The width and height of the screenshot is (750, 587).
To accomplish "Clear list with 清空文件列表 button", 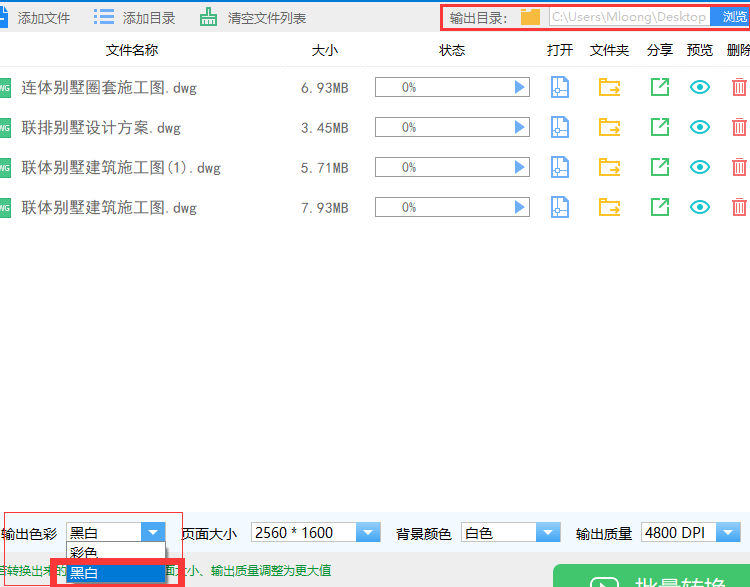I will (x=253, y=18).
